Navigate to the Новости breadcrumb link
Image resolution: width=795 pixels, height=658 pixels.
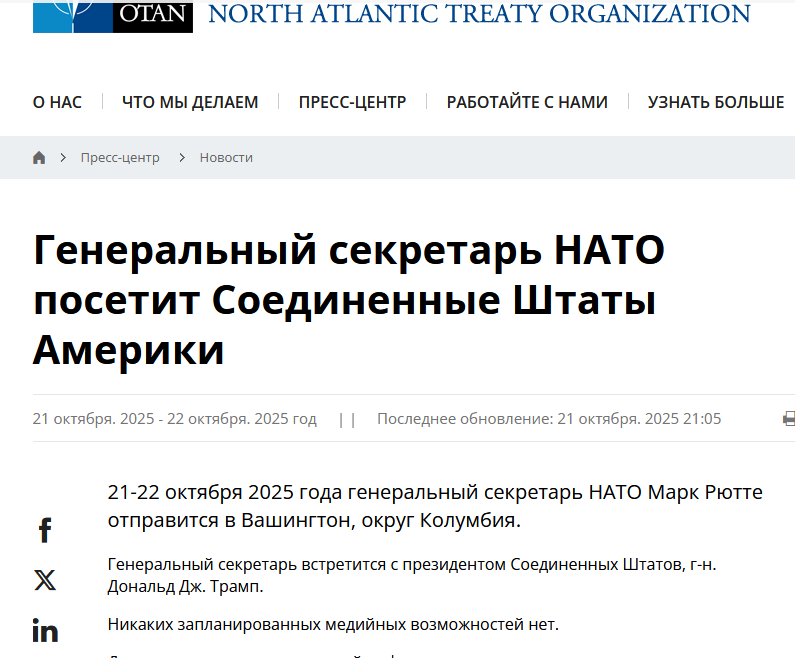(226, 158)
